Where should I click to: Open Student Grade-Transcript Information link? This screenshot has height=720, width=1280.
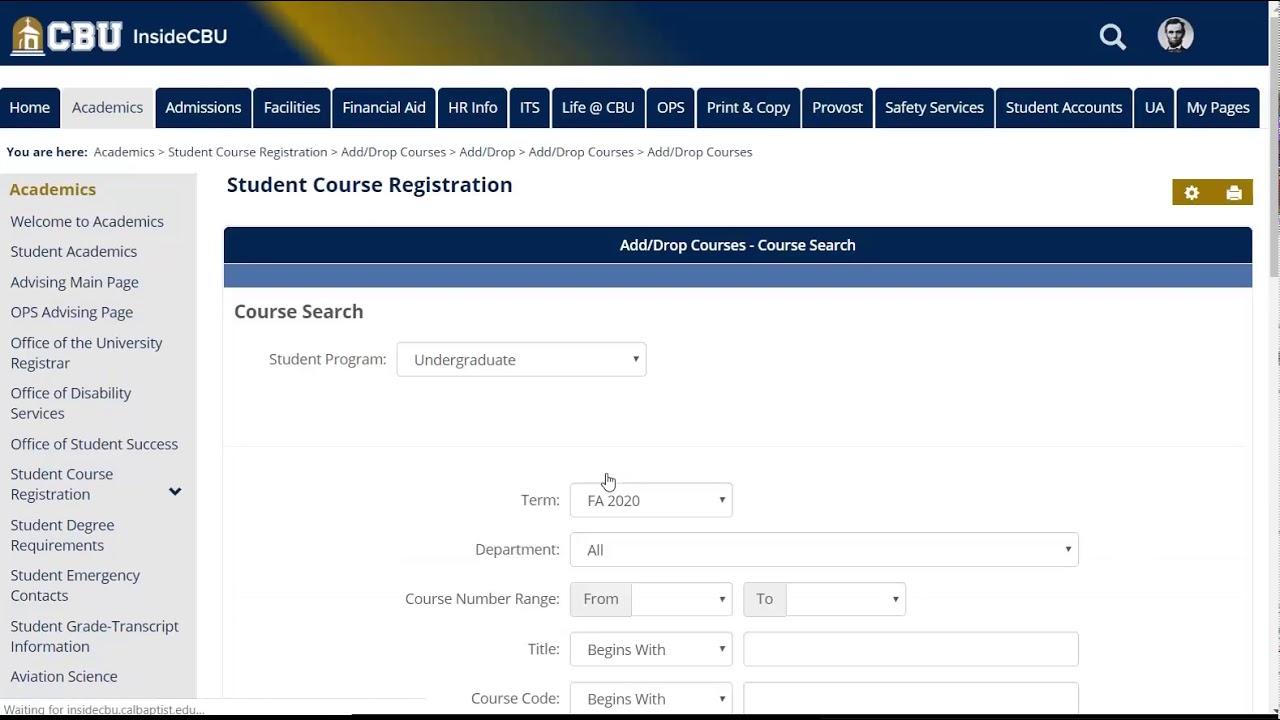[95, 636]
